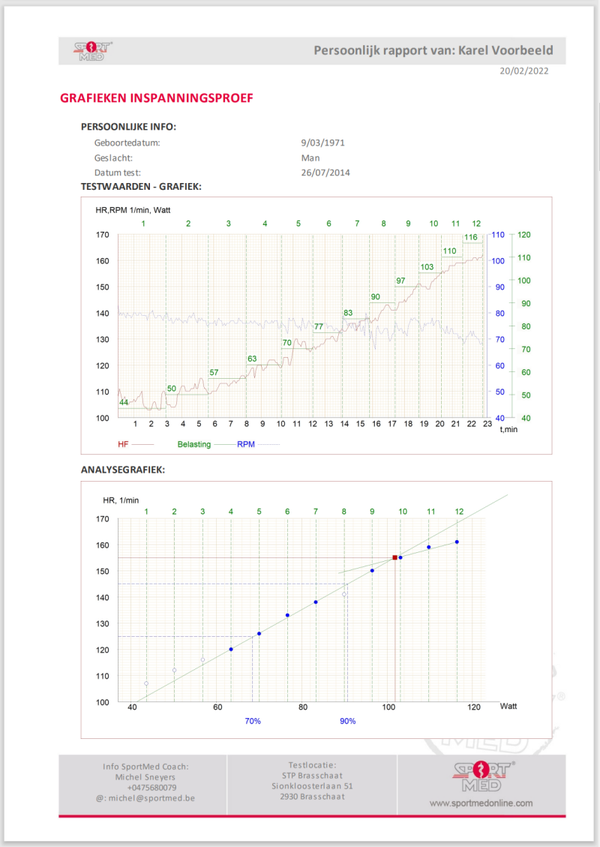Open the www.sportmedonline.com link
This screenshot has height=847, width=600.
coord(481,803)
